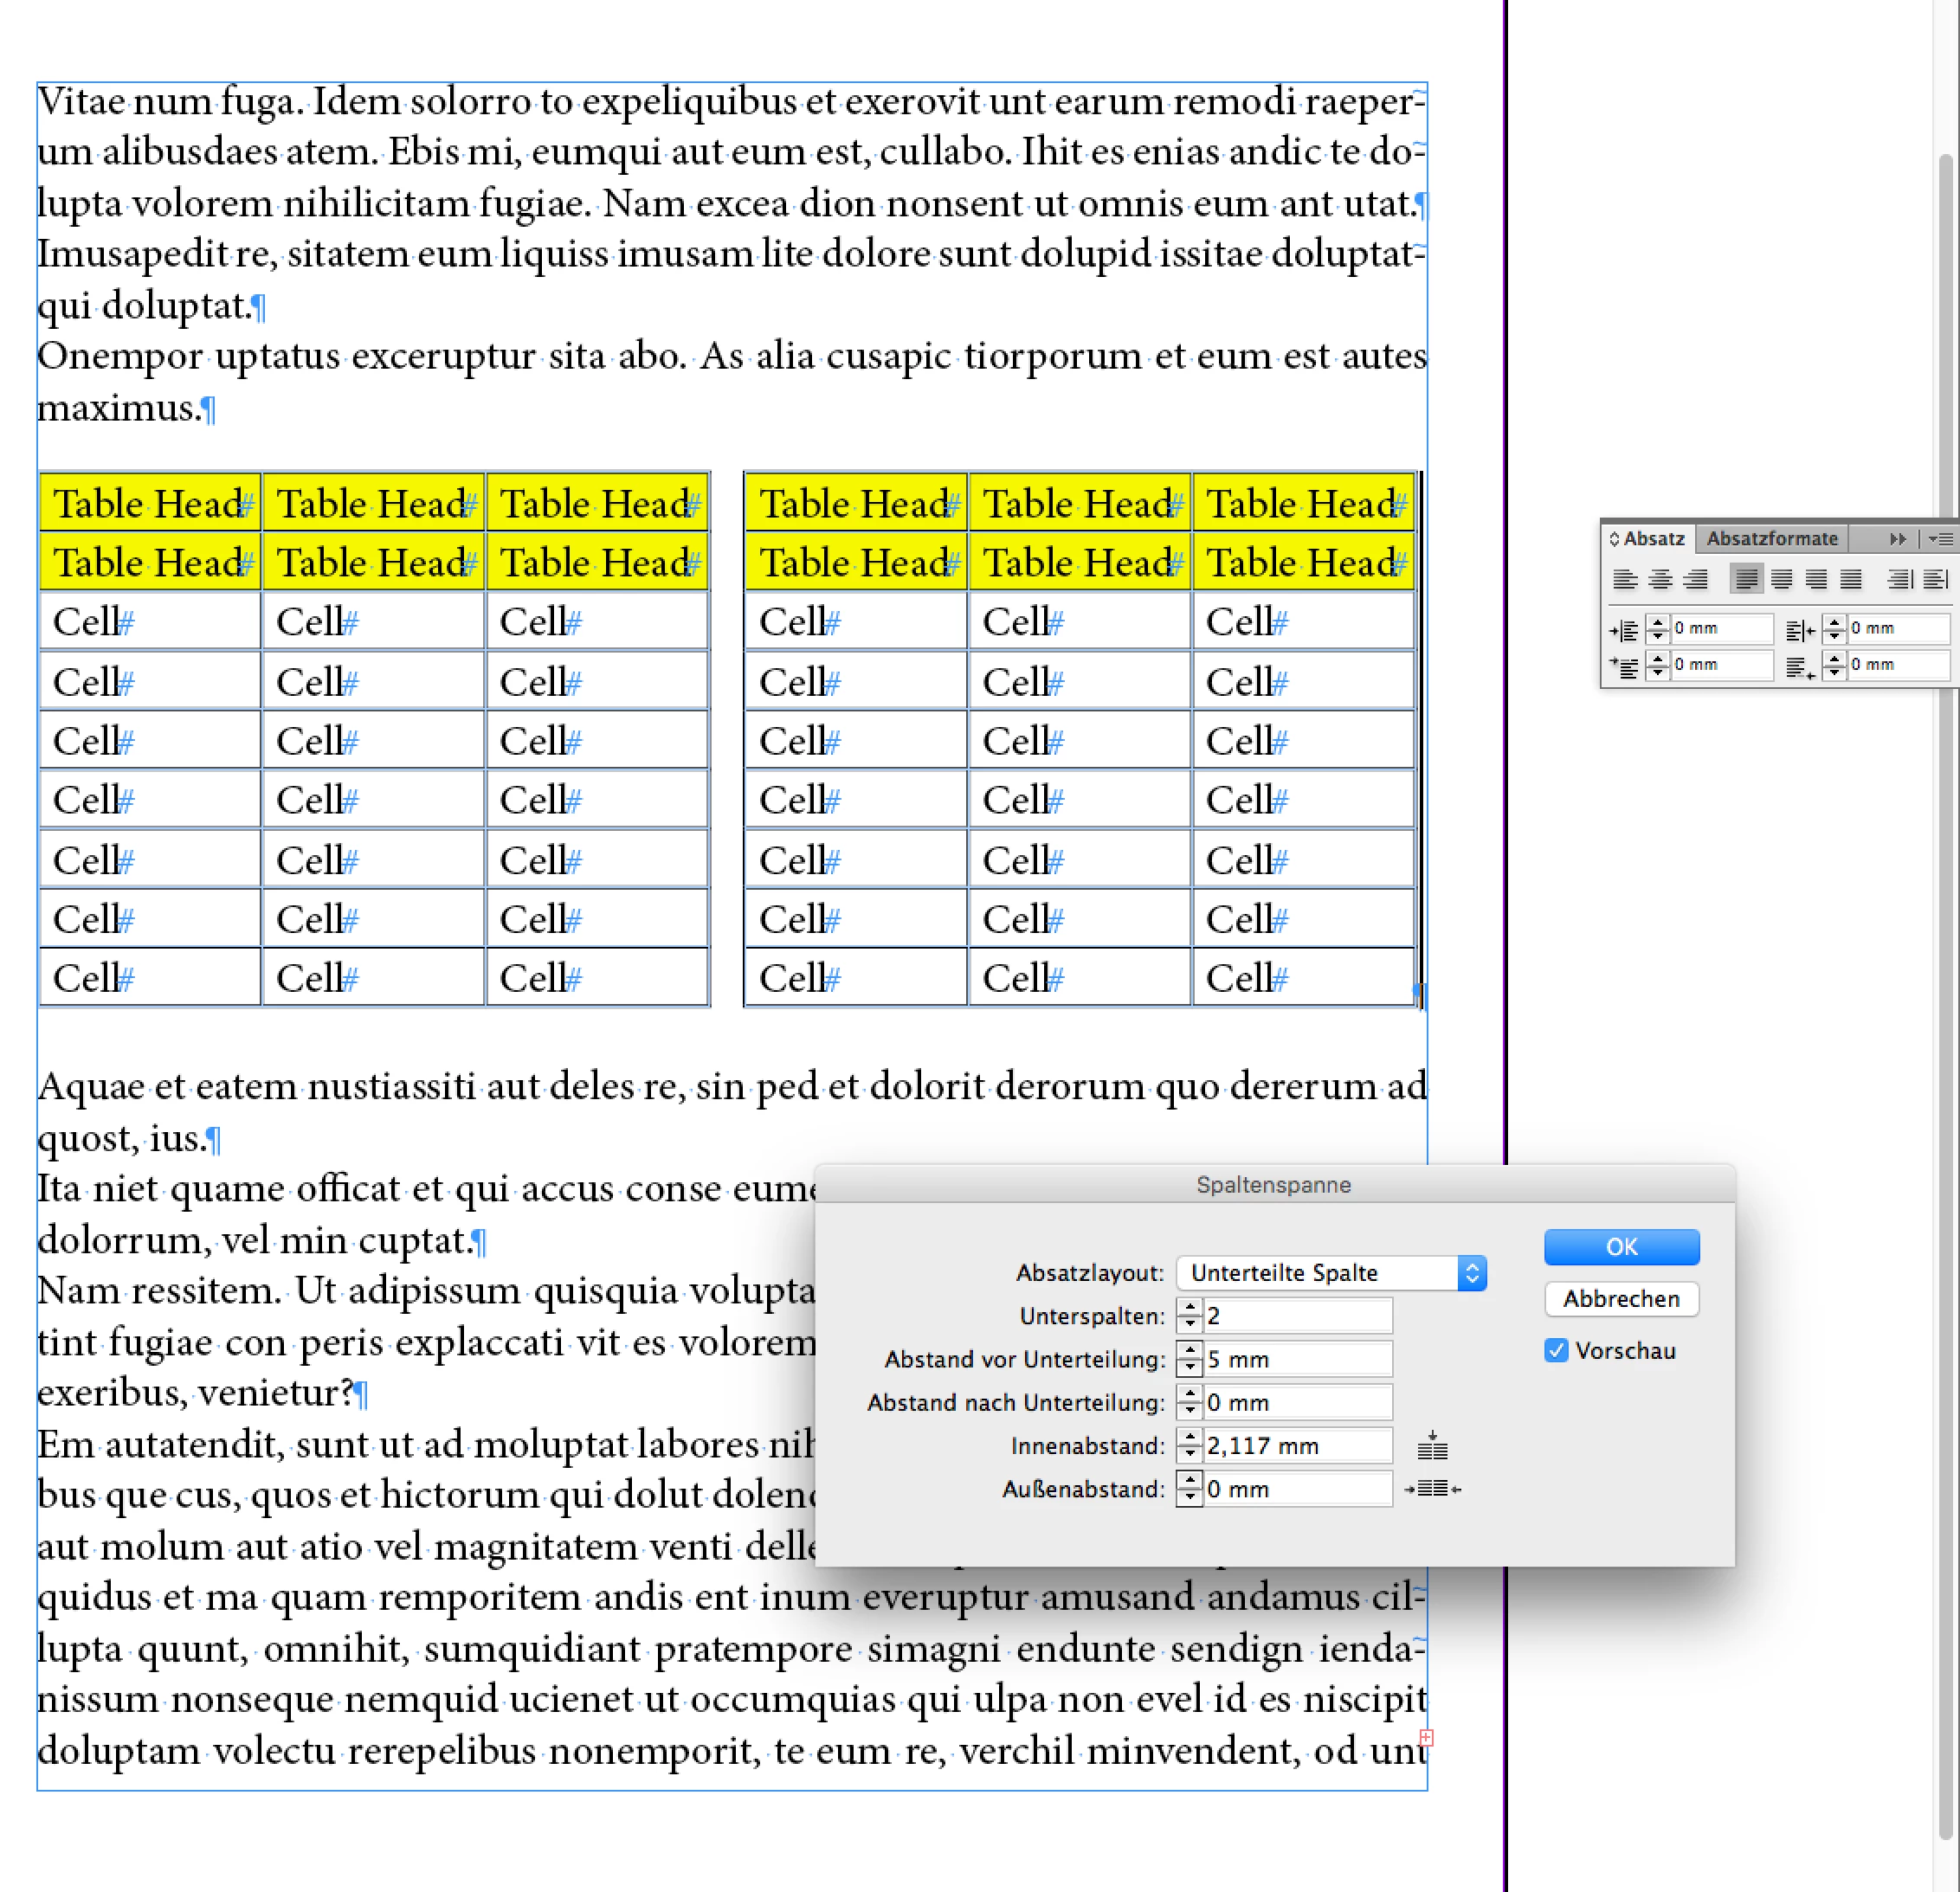Open the Absatz panel flyout menu
Image resolution: width=1960 pixels, height=1892 pixels.
[1940, 539]
